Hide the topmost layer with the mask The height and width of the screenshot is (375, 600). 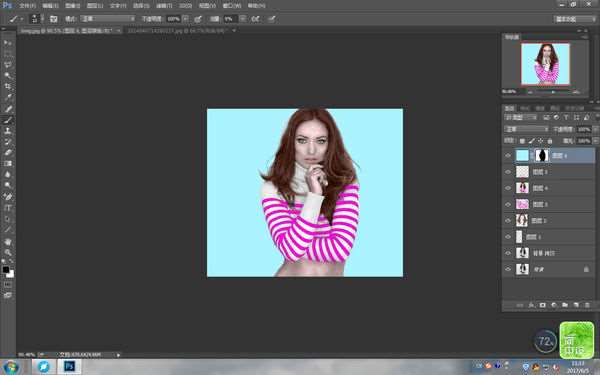click(x=508, y=155)
